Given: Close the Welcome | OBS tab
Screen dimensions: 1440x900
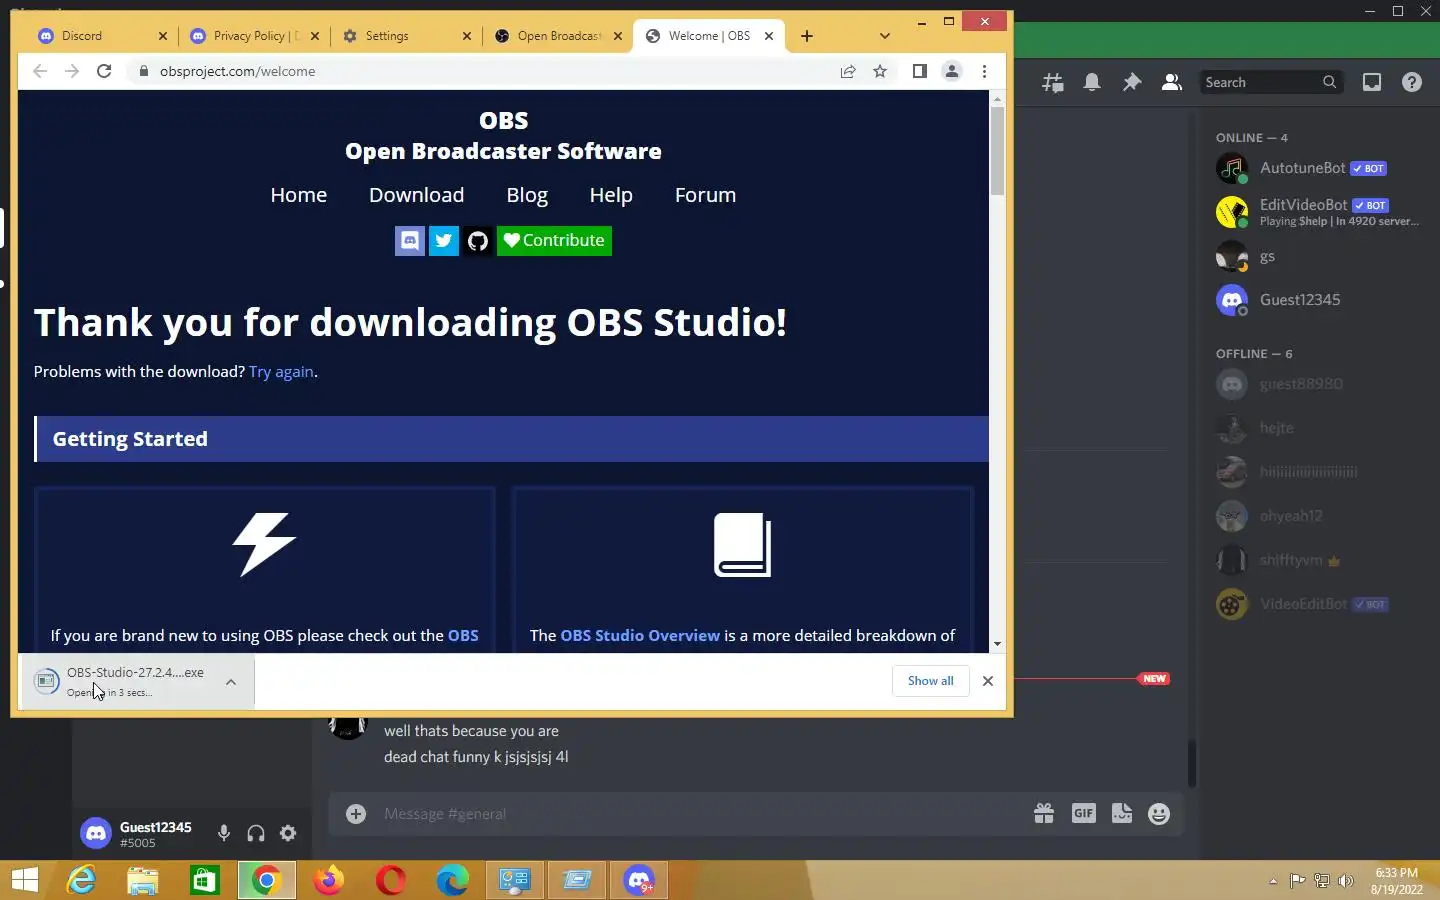Looking at the screenshot, I should [x=769, y=36].
